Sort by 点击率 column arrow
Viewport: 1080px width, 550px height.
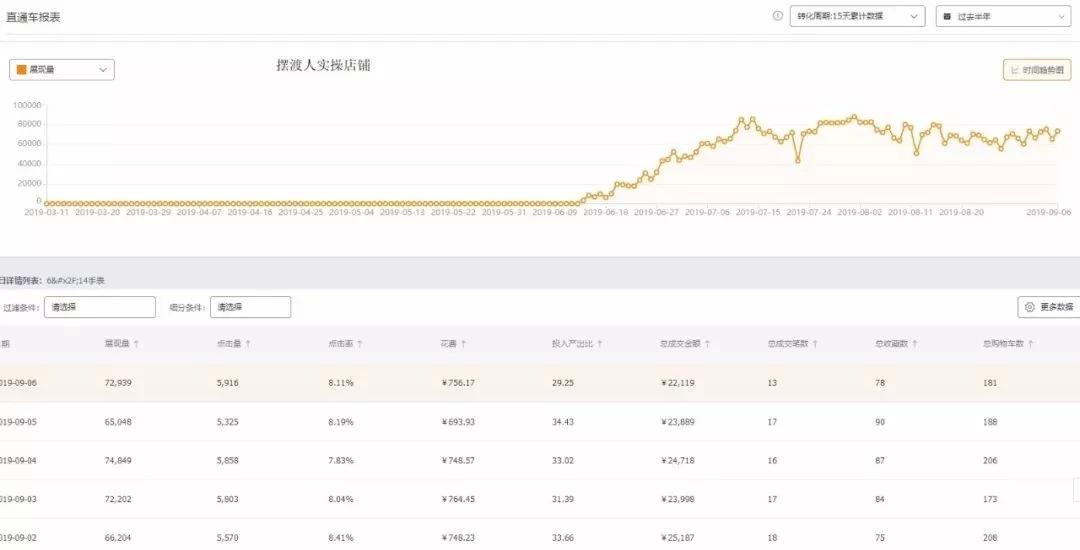click(360, 344)
